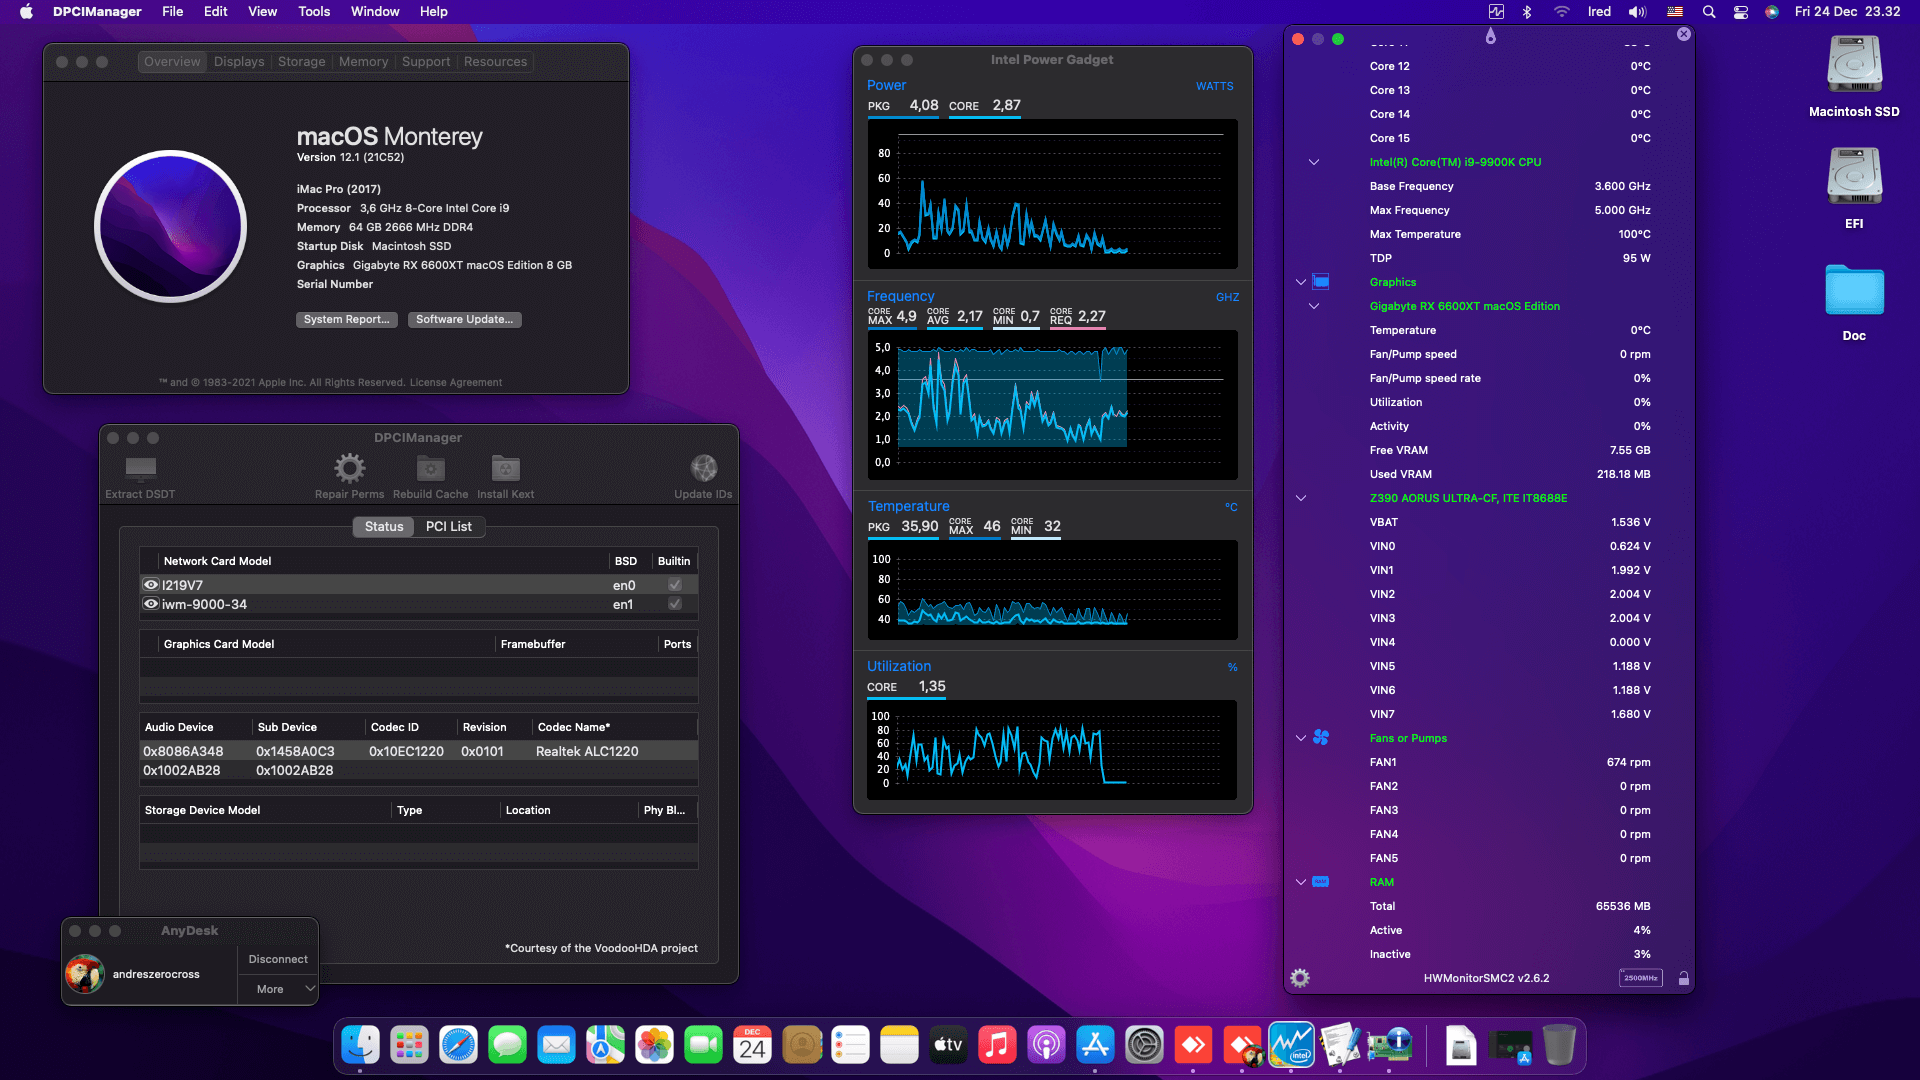This screenshot has height=1080, width=1920.
Task: Collapse Intel Core i9-9900K CPU section
Action: click(1314, 162)
